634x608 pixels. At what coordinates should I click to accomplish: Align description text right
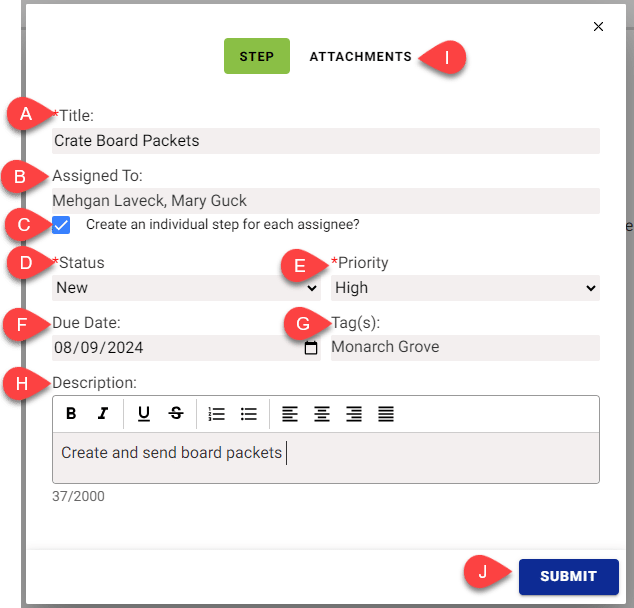point(354,414)
